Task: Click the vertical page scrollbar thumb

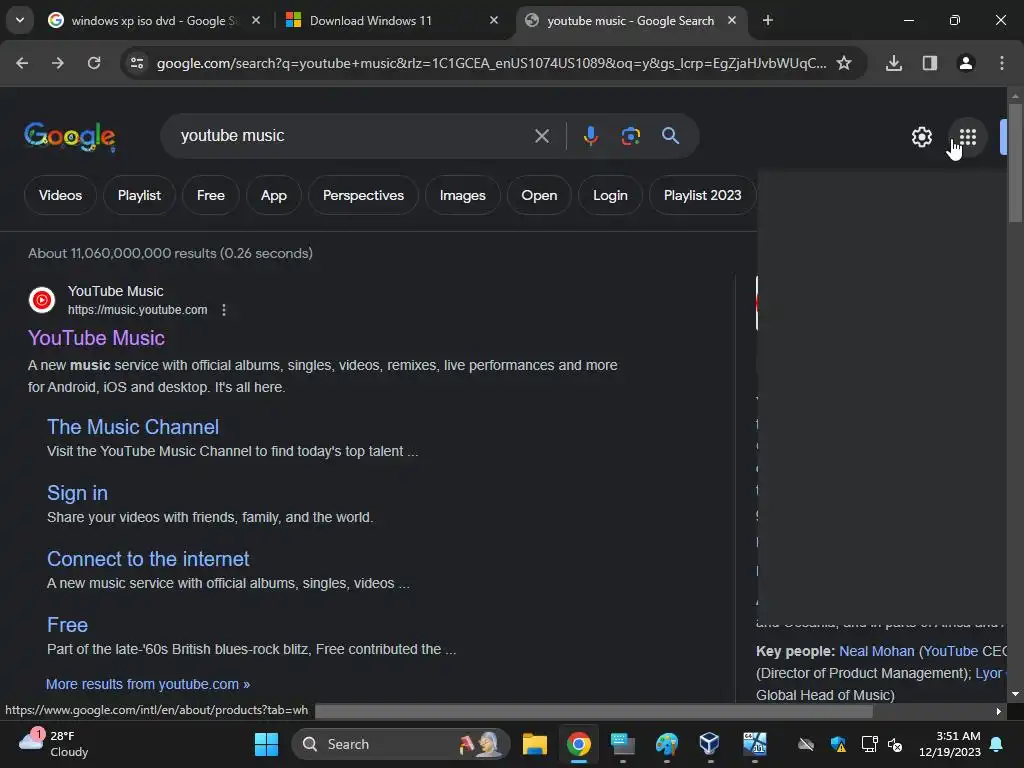Action: click(x=1015, y=163)
